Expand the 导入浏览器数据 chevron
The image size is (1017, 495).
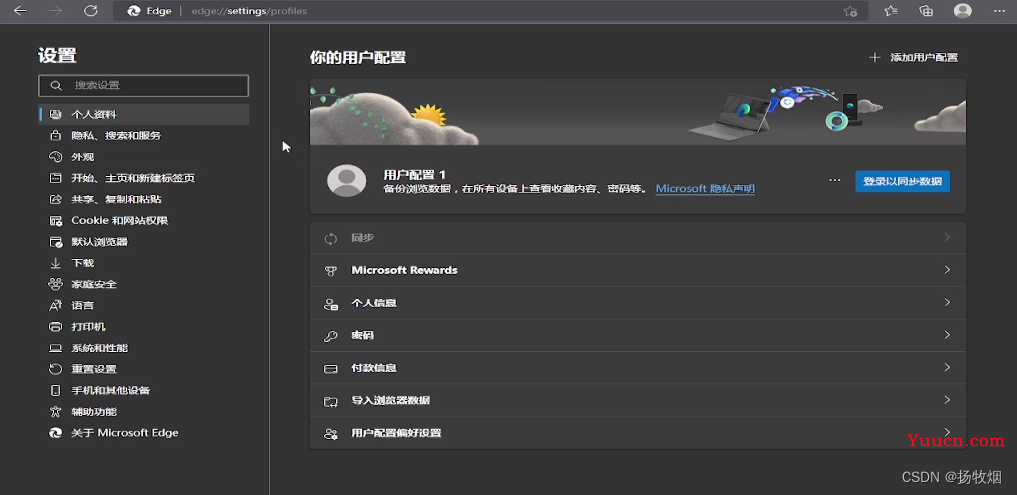947,400
